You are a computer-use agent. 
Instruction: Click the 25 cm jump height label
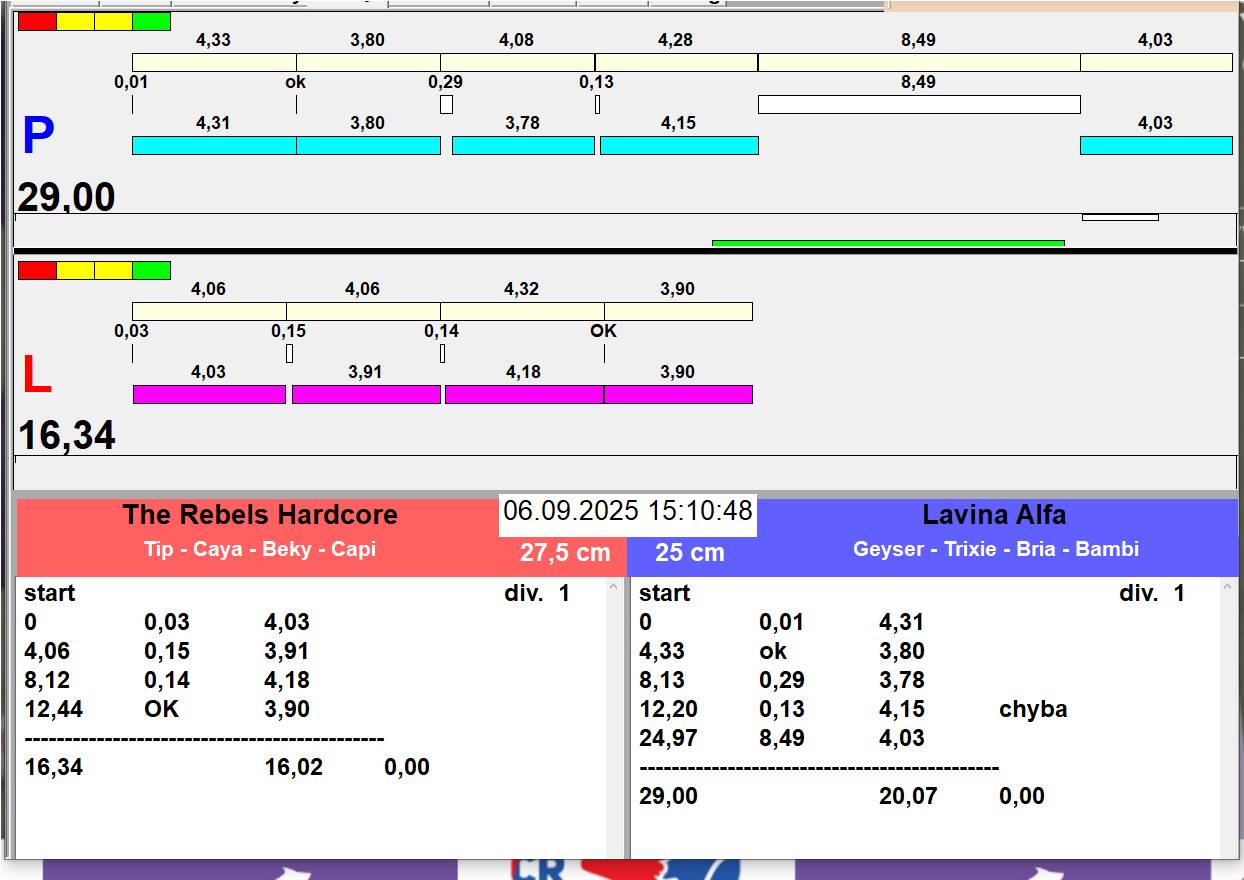[x=690, y=553]
